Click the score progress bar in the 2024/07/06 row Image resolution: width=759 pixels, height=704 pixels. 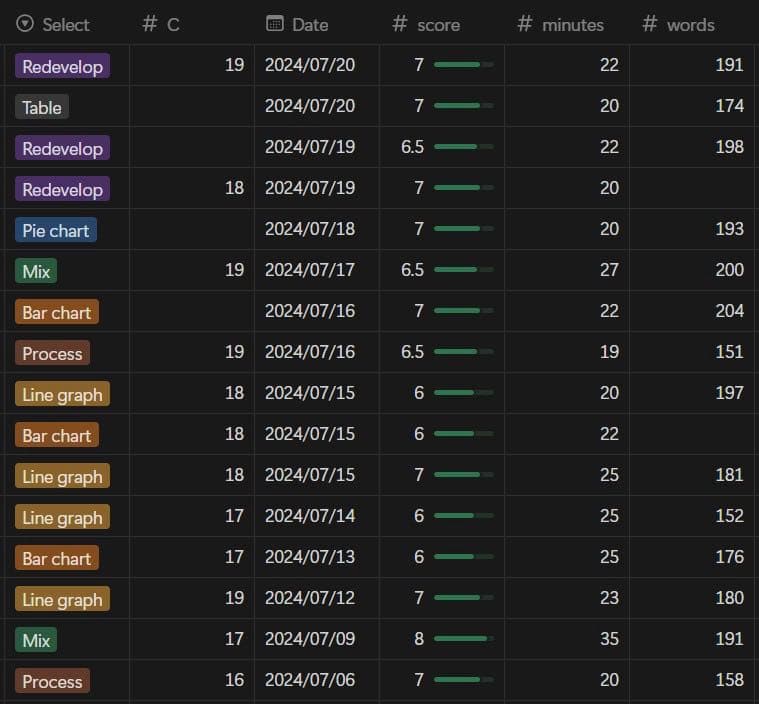click(464, 680)
